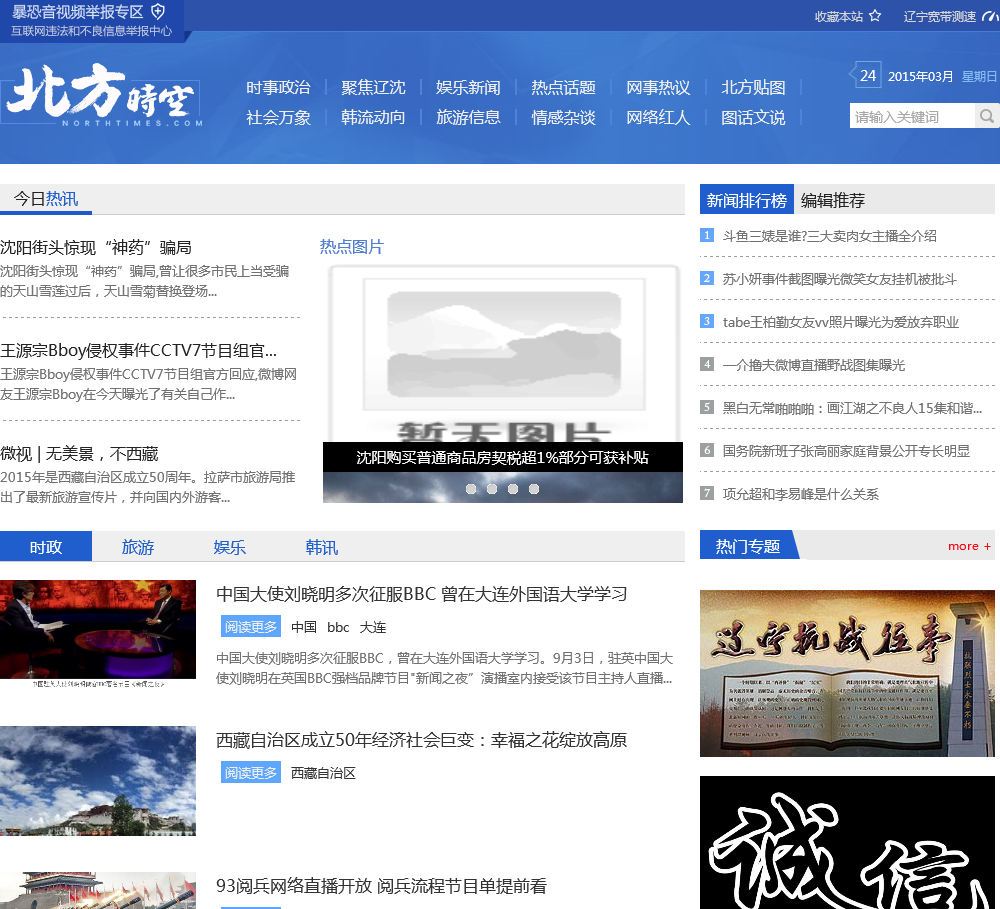Focus the 请输入关键词 search field
This screenshot has width=1000, height=909.
pos(913,116)
